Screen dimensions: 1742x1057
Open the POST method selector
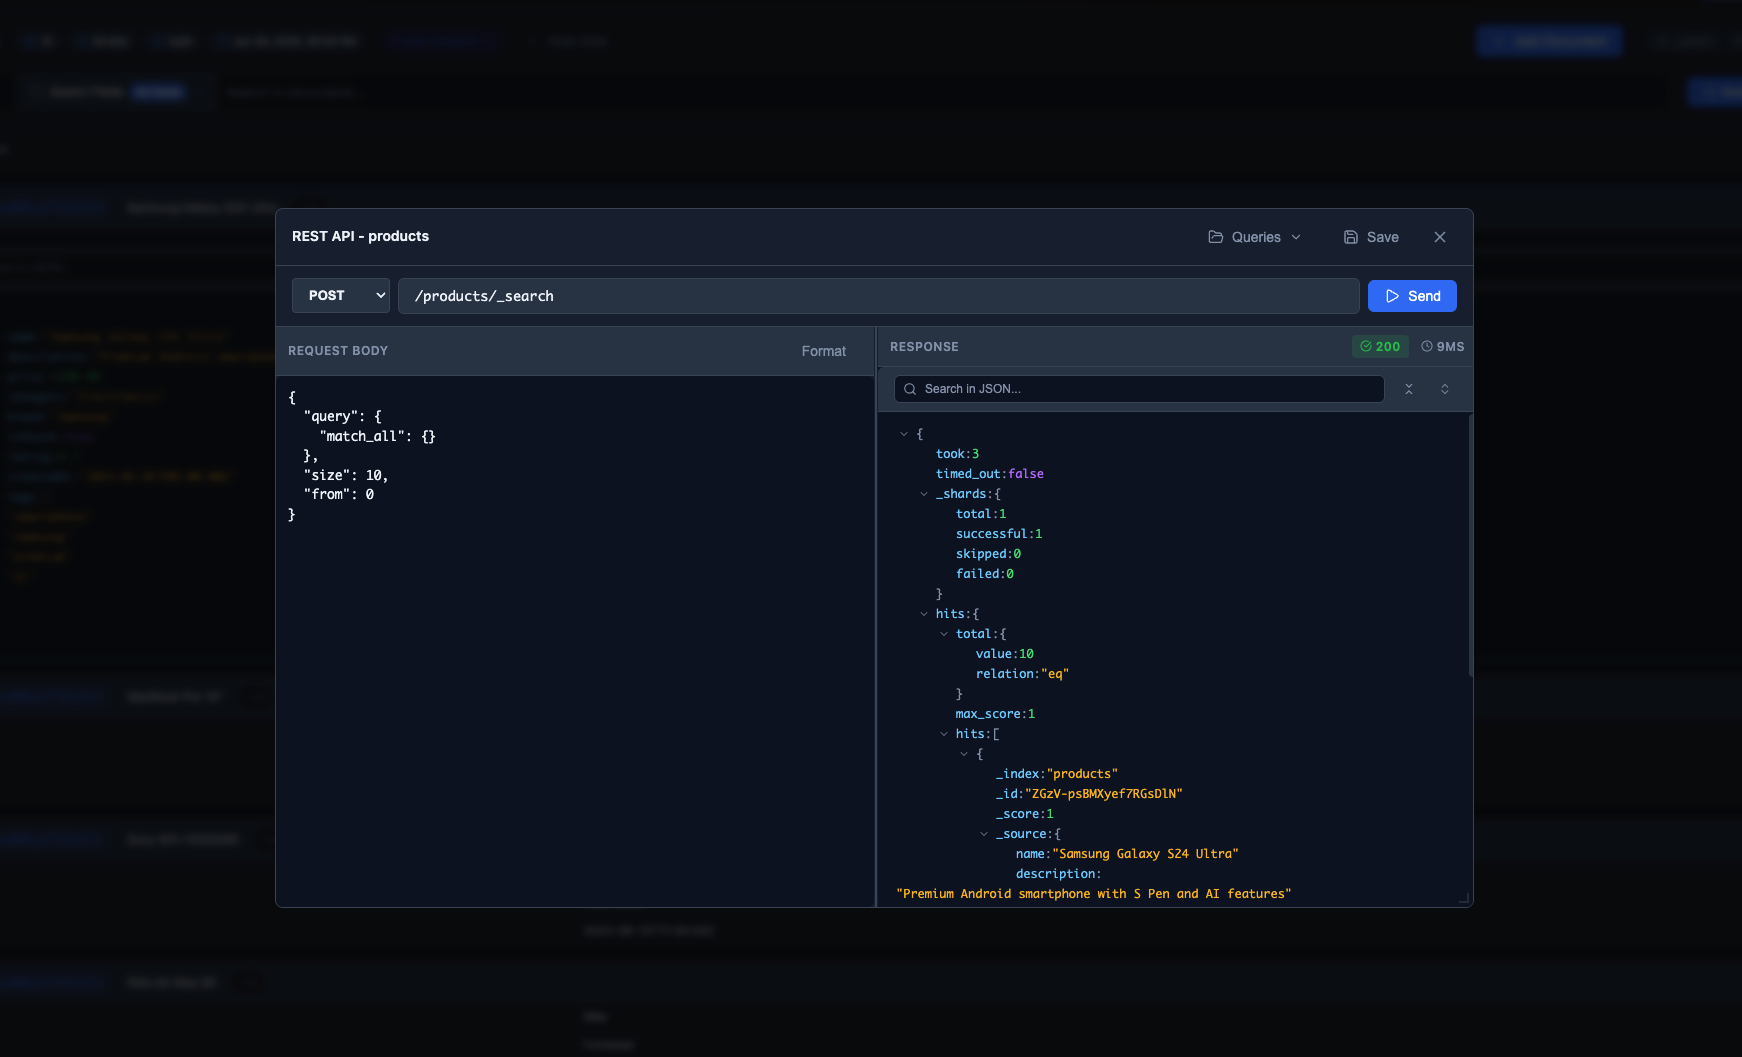pos(341,296)
